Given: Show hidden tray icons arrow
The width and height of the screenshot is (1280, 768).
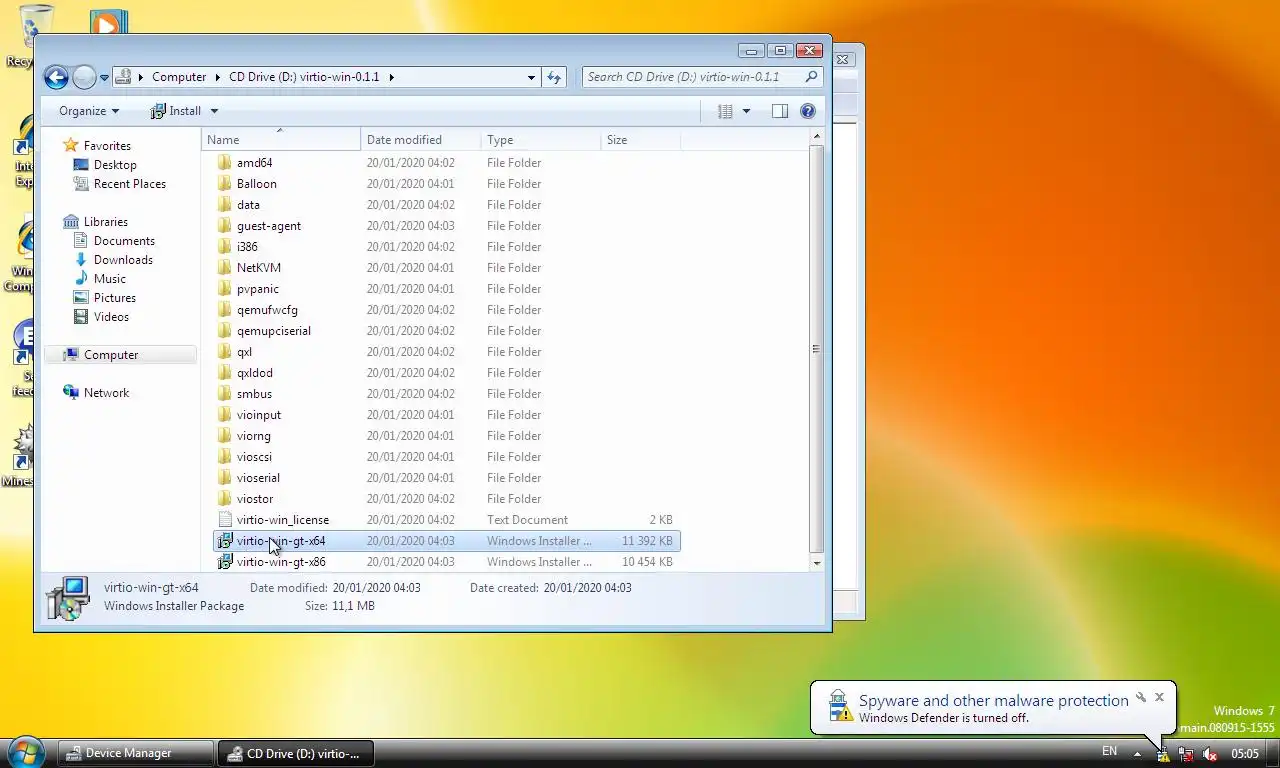Looking at the screenshot, I should pos(1136,753).
